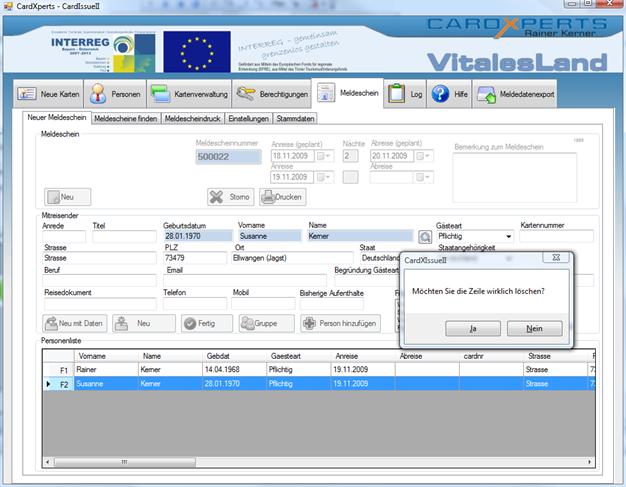The height and width of the screenshot is (487, 626).
Task: Confirm deletion with Ja button
Action: (473, 329)
